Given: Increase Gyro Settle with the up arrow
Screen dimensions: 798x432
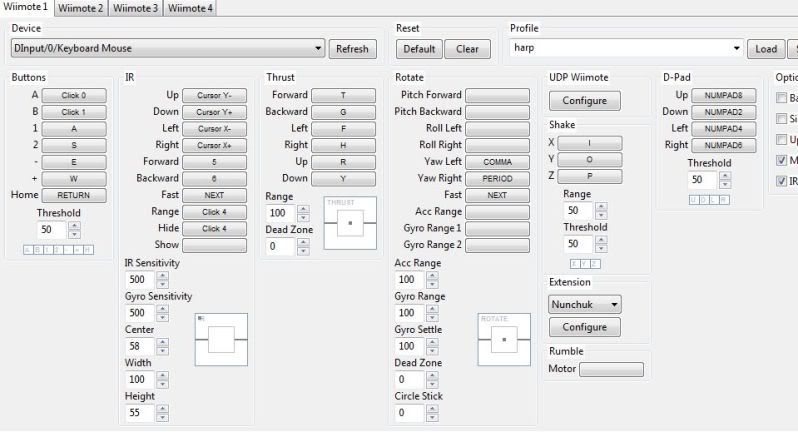Looking at the screenshot, I should pos(432,342).
